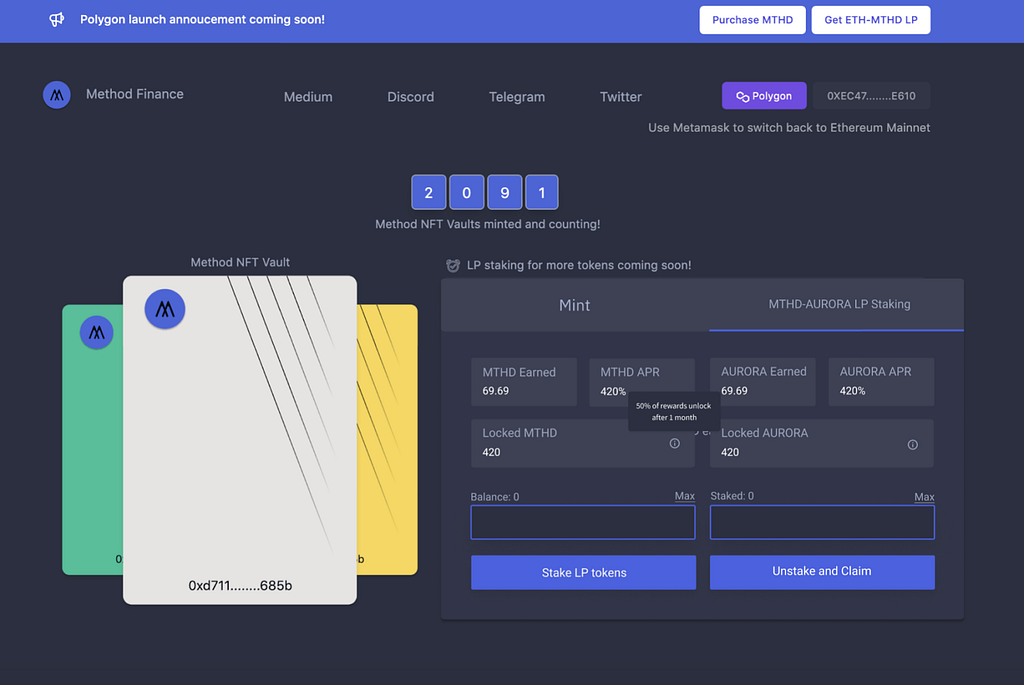Click the Polygon chain link icon
This screenshot has width=1024, height=685.
tap(743, 97)
